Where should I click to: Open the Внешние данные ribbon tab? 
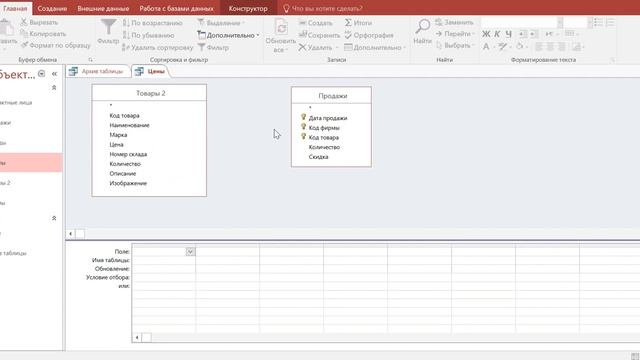click(x=103, y=8)
